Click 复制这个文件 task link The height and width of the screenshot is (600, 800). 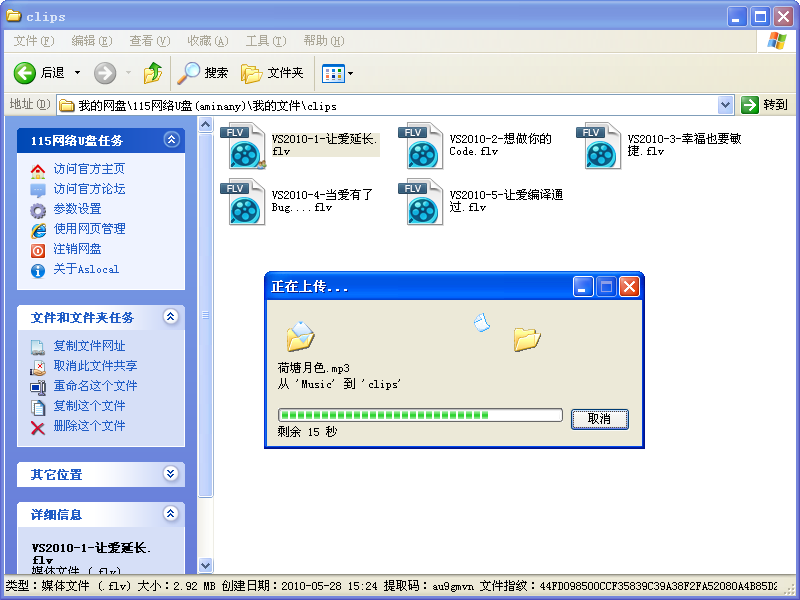click(89, 406)
